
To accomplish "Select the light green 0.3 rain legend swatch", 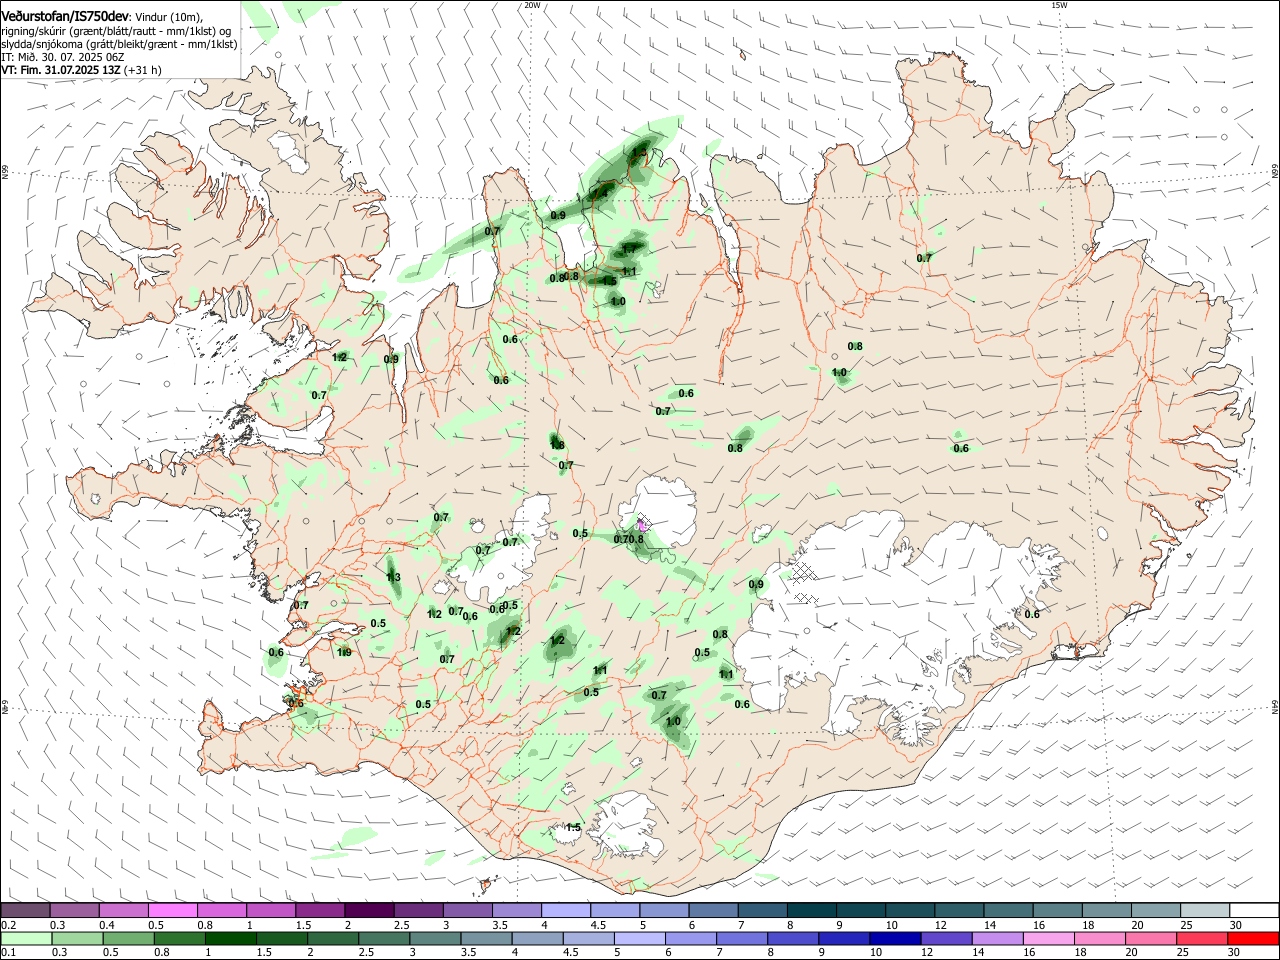I will tap(77, 939).
